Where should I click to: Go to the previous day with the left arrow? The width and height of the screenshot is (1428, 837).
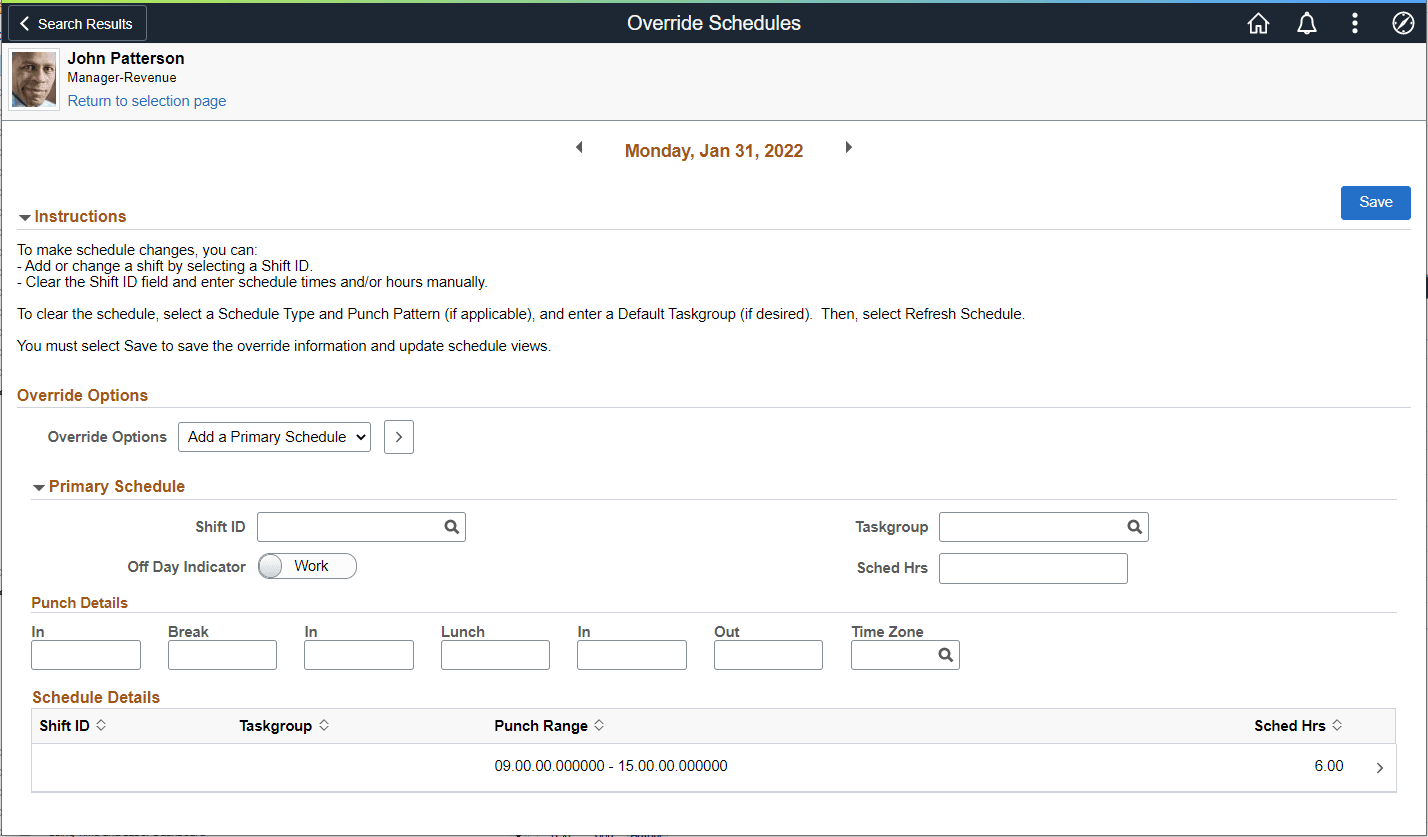(579, 147)
